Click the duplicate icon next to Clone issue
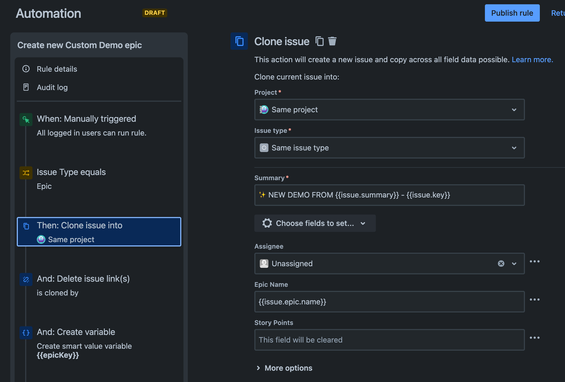Screen dimensions: 565x382 (x=319, y=41)
